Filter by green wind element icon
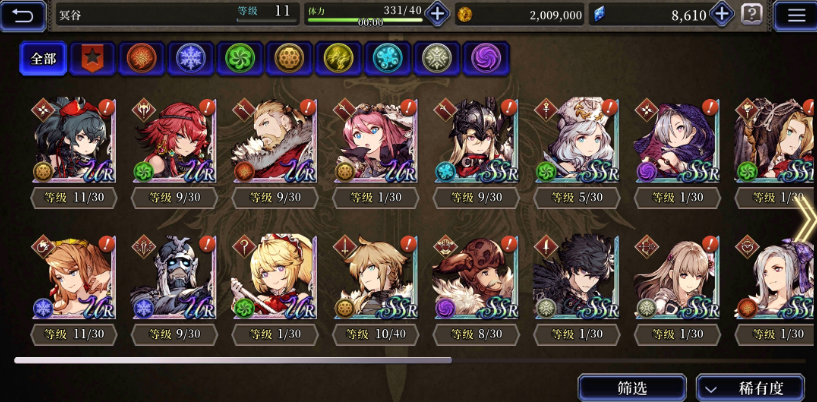Viewport: 817px width, 402px height. pyautogui.click(x=240, y=58)
